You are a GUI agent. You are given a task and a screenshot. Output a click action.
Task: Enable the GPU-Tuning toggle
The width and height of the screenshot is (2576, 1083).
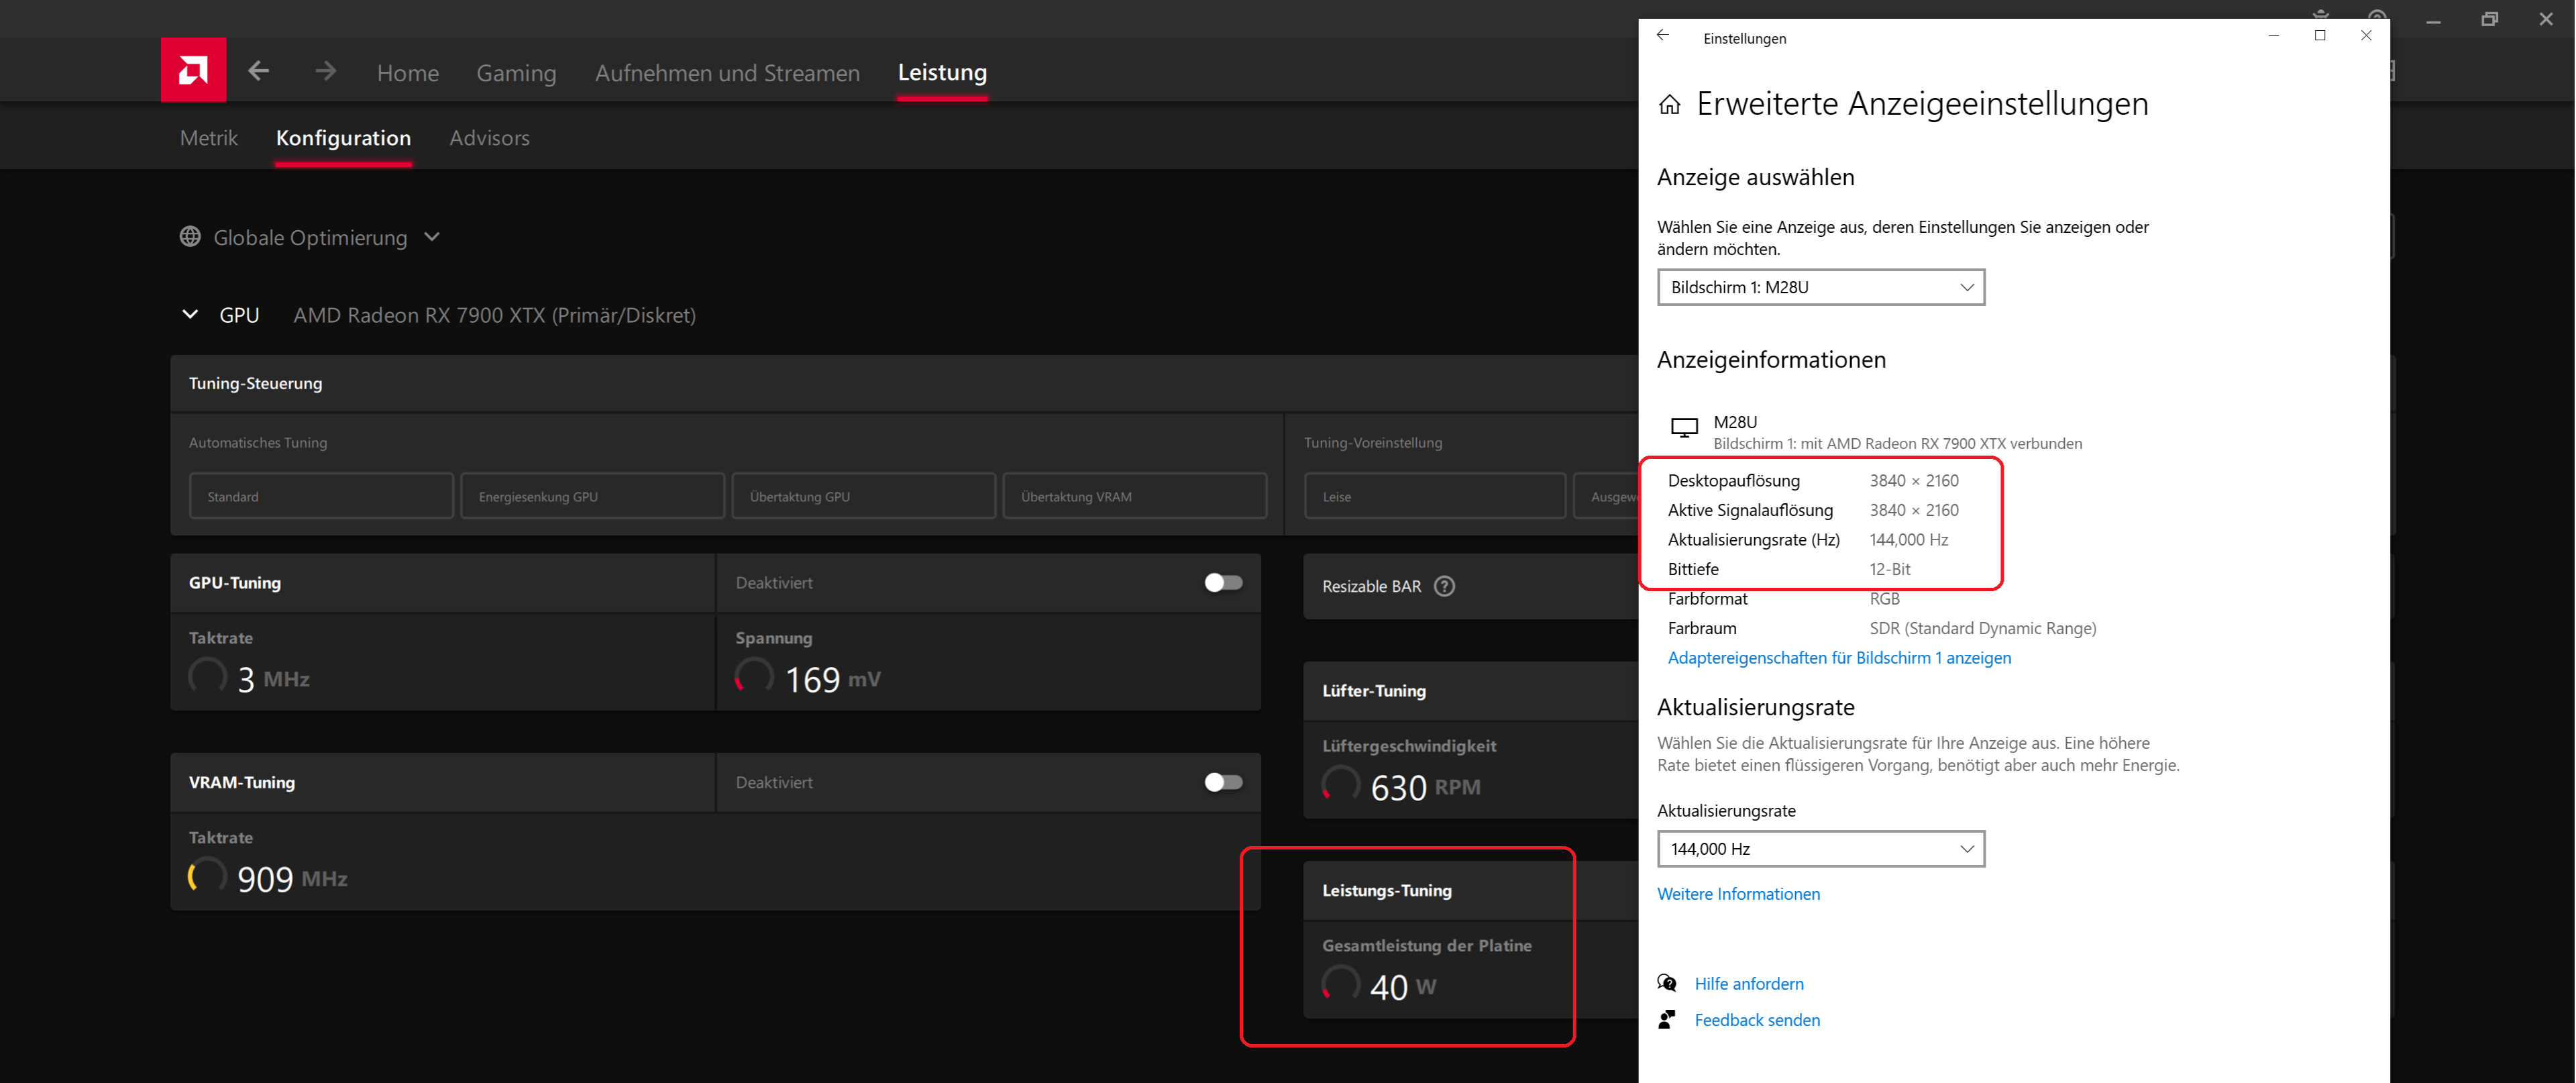point(1223,583)
